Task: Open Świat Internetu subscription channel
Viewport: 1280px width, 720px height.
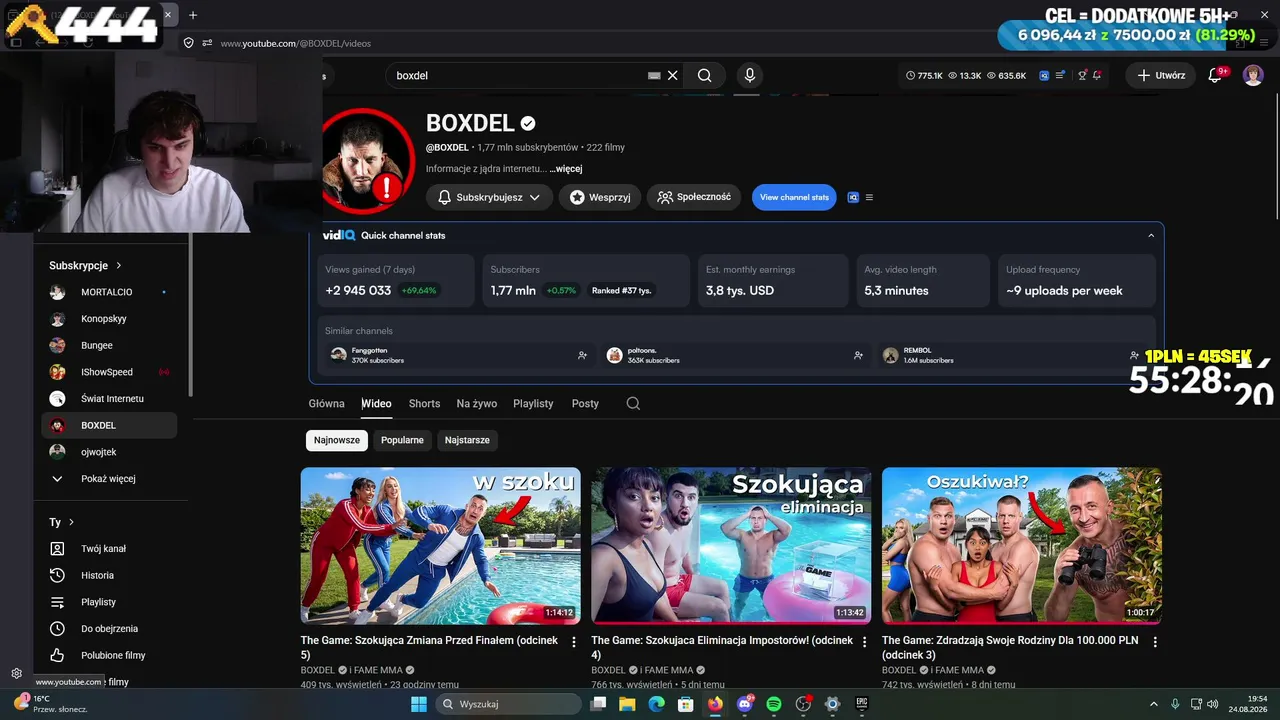Action: [x=109, y=399]
